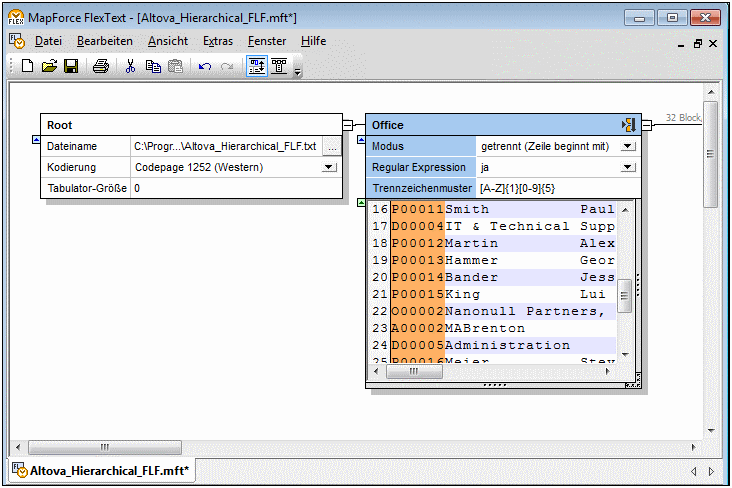Screen dimensions: 732x488
Task: Click the Trennzeichenmuster pattern field
Action: click(556, 188)
